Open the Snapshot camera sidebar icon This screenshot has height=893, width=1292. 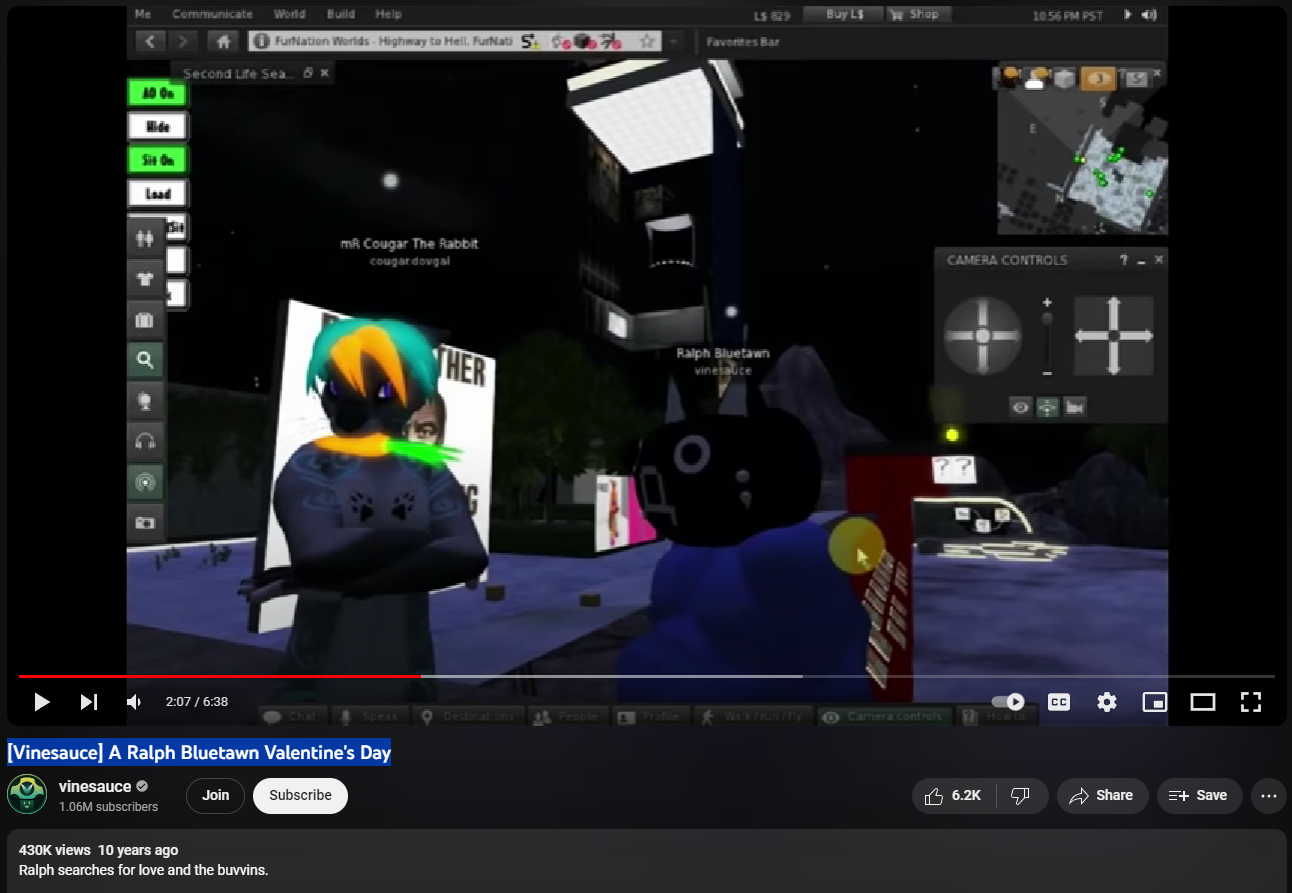tap(145, 522)
